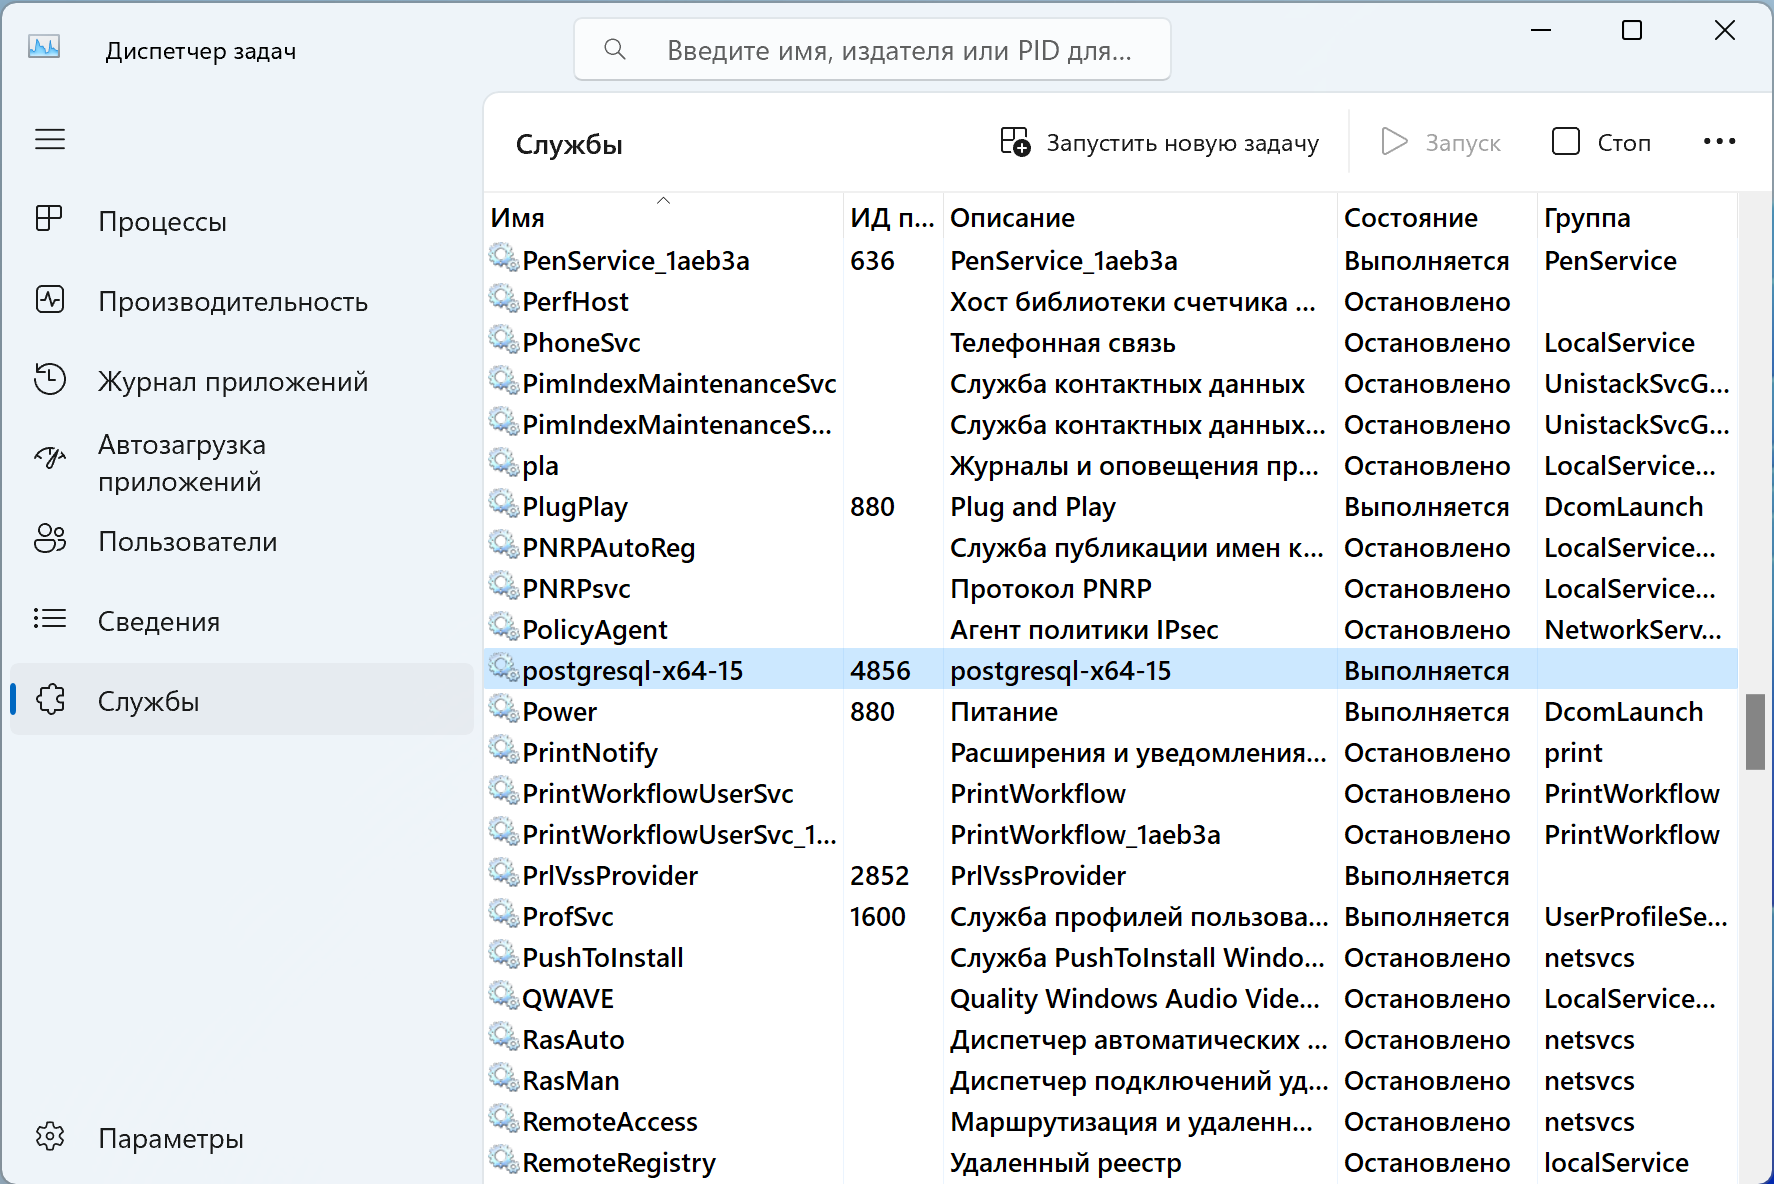The image size is (1774, 1184).
Task: Sort services by the Состояние column header
Action: coord(1410,218)
